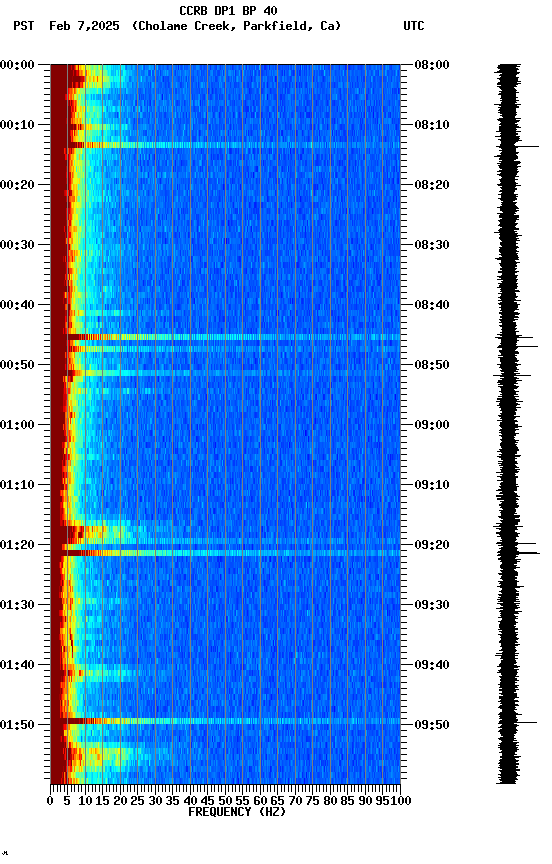Click the location text "(Cholame Creek, Parkfield, Ca)"
The image size is (552, 864).
click(x=236, y=26)
